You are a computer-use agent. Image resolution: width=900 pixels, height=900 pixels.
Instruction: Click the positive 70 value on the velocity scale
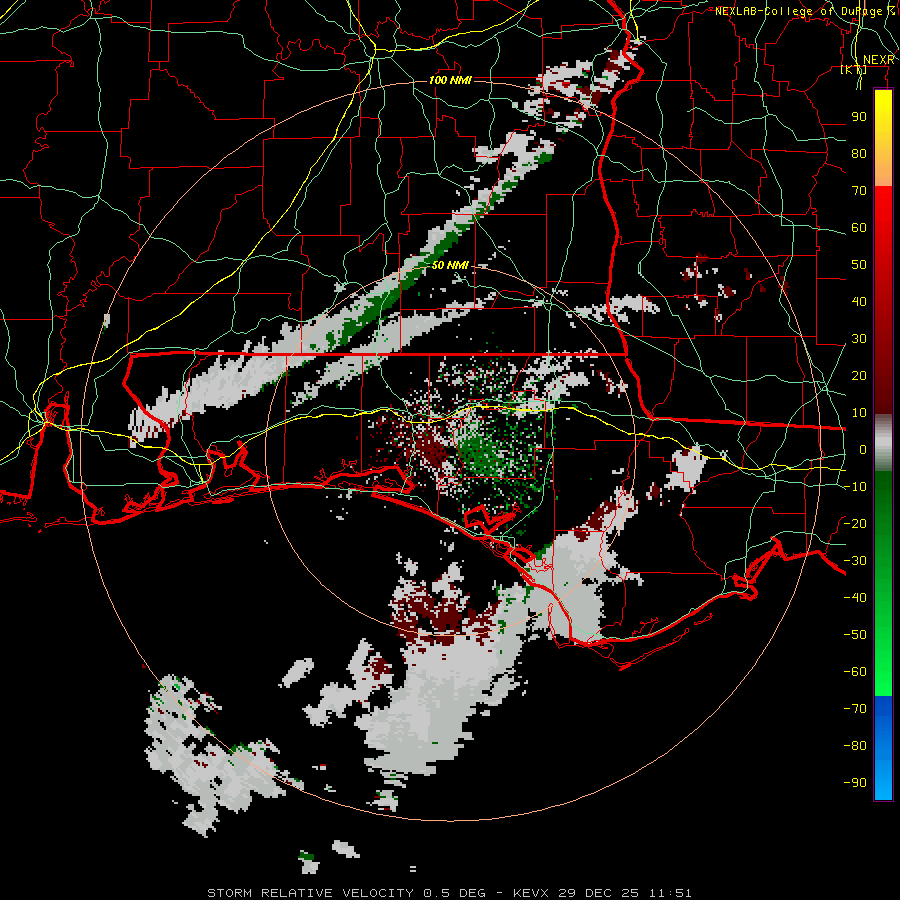[x=859, y=191]
